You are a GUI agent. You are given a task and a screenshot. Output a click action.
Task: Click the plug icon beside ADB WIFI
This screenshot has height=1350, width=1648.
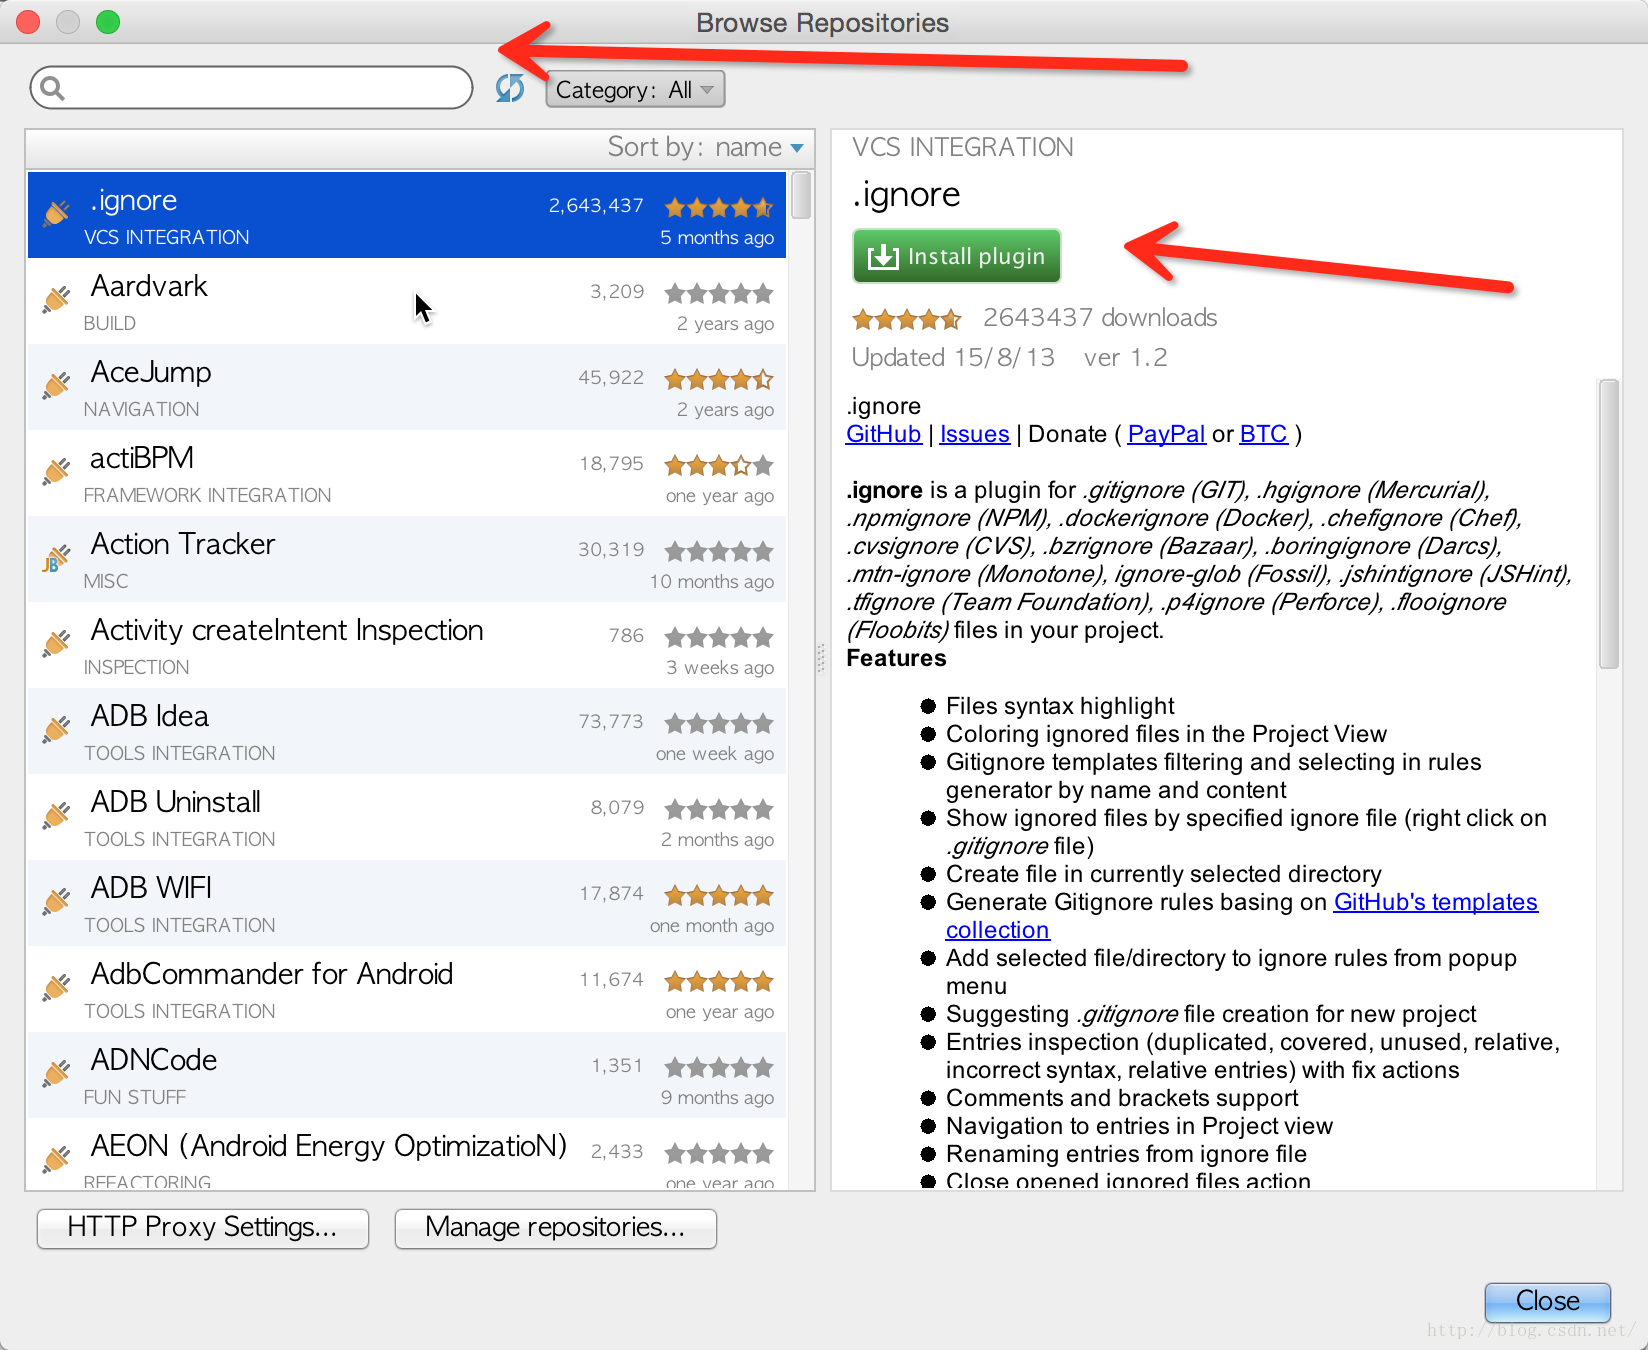pyautogui.click(x=57, y=901)
